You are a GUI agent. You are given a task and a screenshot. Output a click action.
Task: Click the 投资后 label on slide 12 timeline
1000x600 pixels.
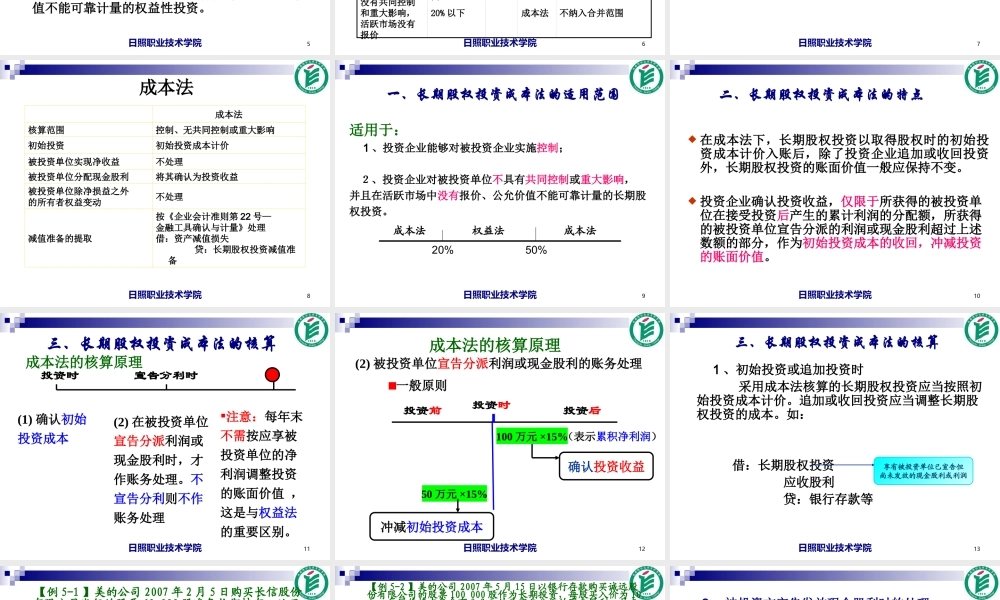pos(582,410)
